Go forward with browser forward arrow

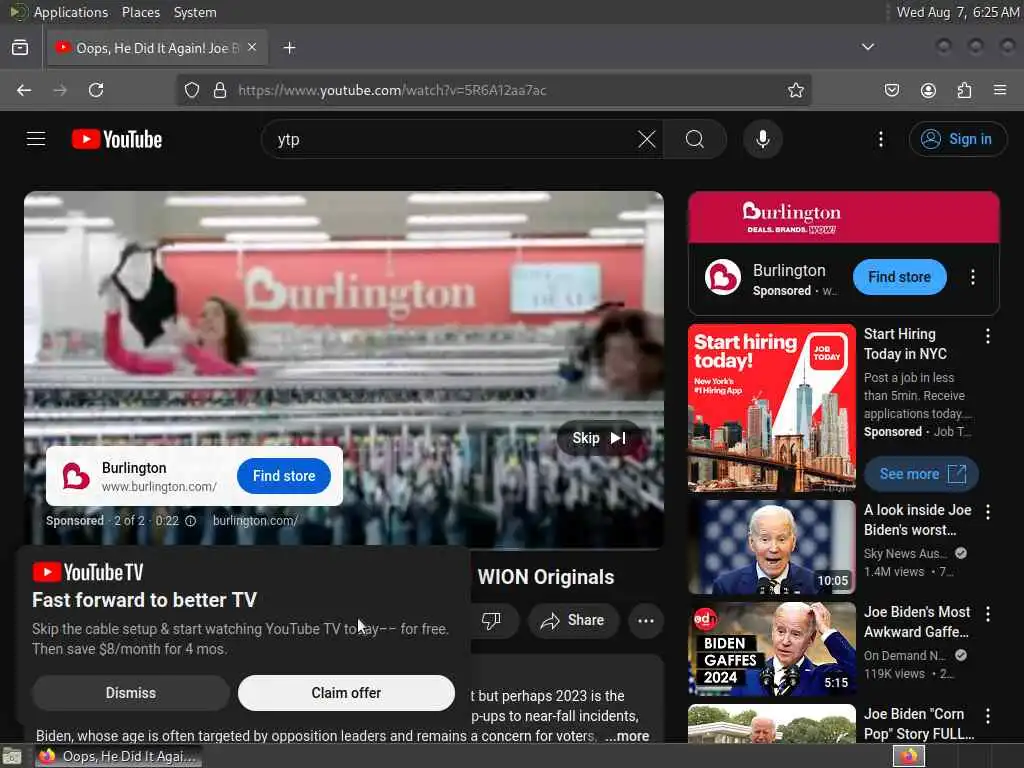click(x=60, y=90)
